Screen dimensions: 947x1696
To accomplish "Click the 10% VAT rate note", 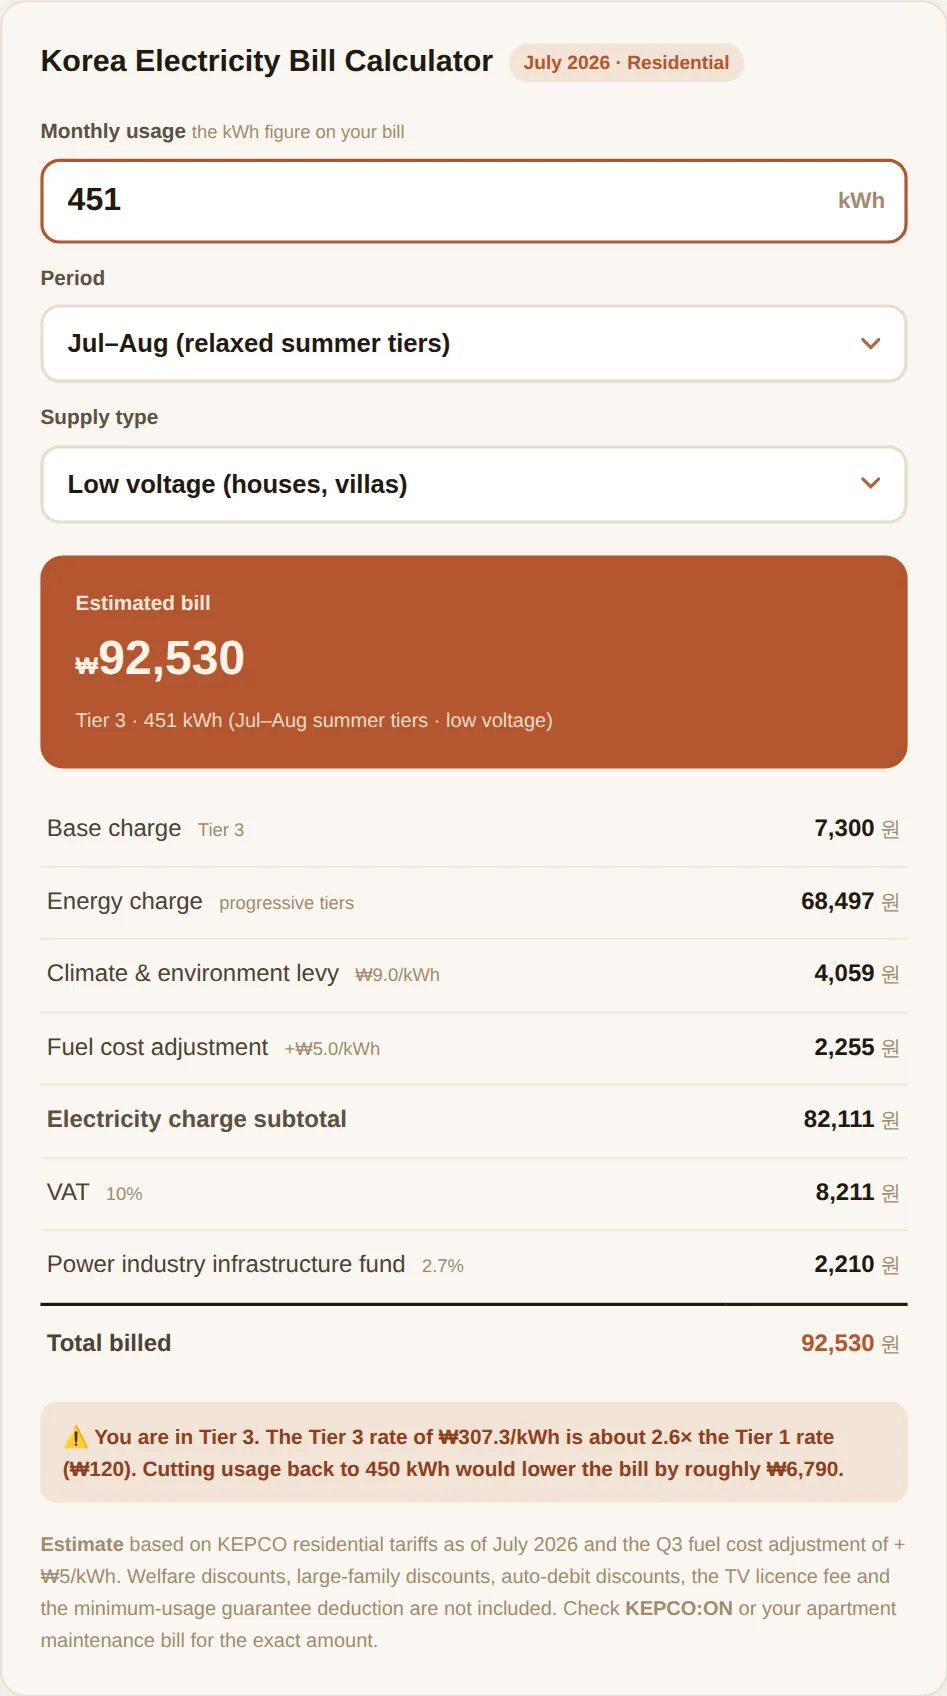I will point(124,1194).
